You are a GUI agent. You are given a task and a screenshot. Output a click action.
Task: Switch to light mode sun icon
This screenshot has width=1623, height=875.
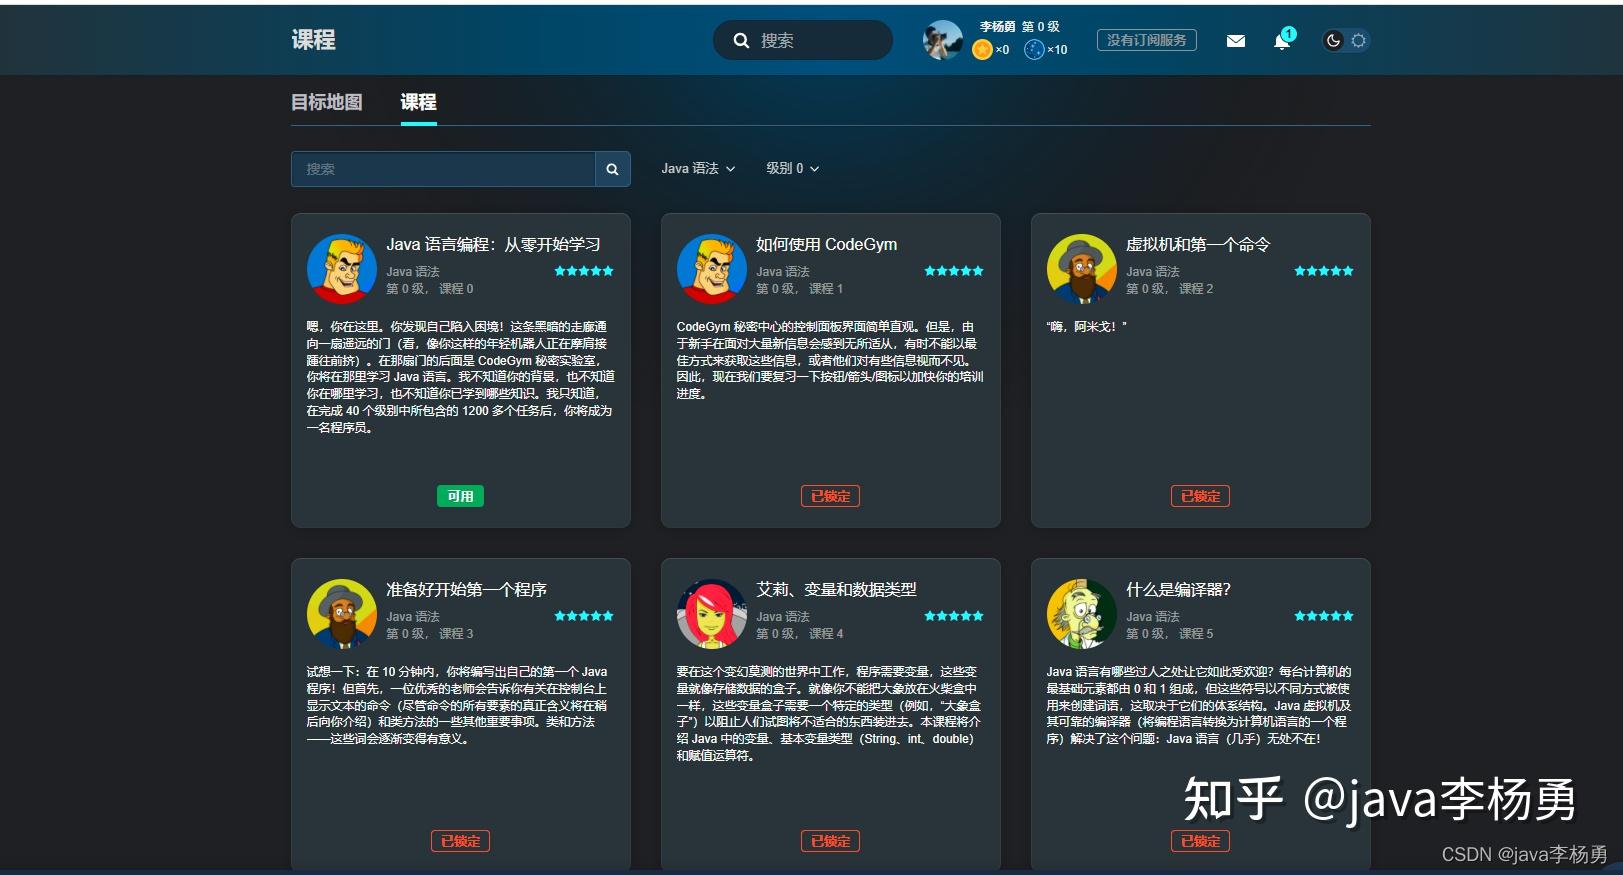click(x=1358, y=41)
